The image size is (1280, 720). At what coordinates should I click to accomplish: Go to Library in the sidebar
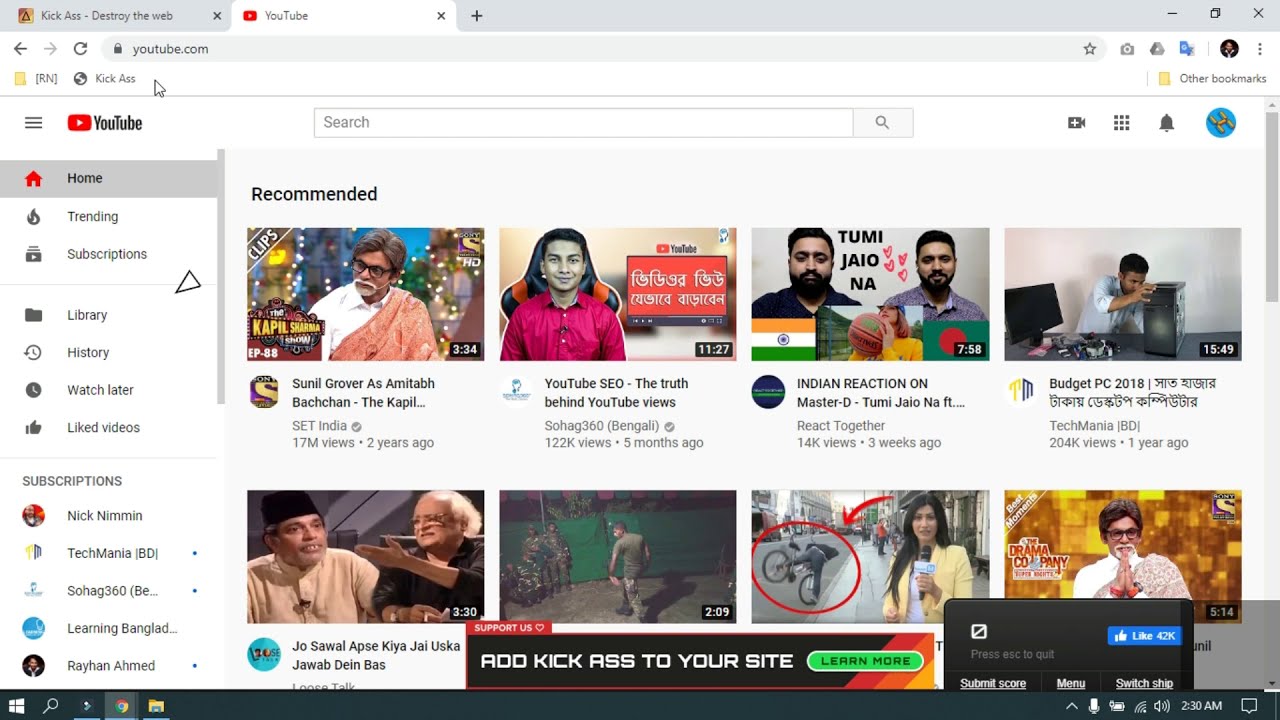point(108,315)
